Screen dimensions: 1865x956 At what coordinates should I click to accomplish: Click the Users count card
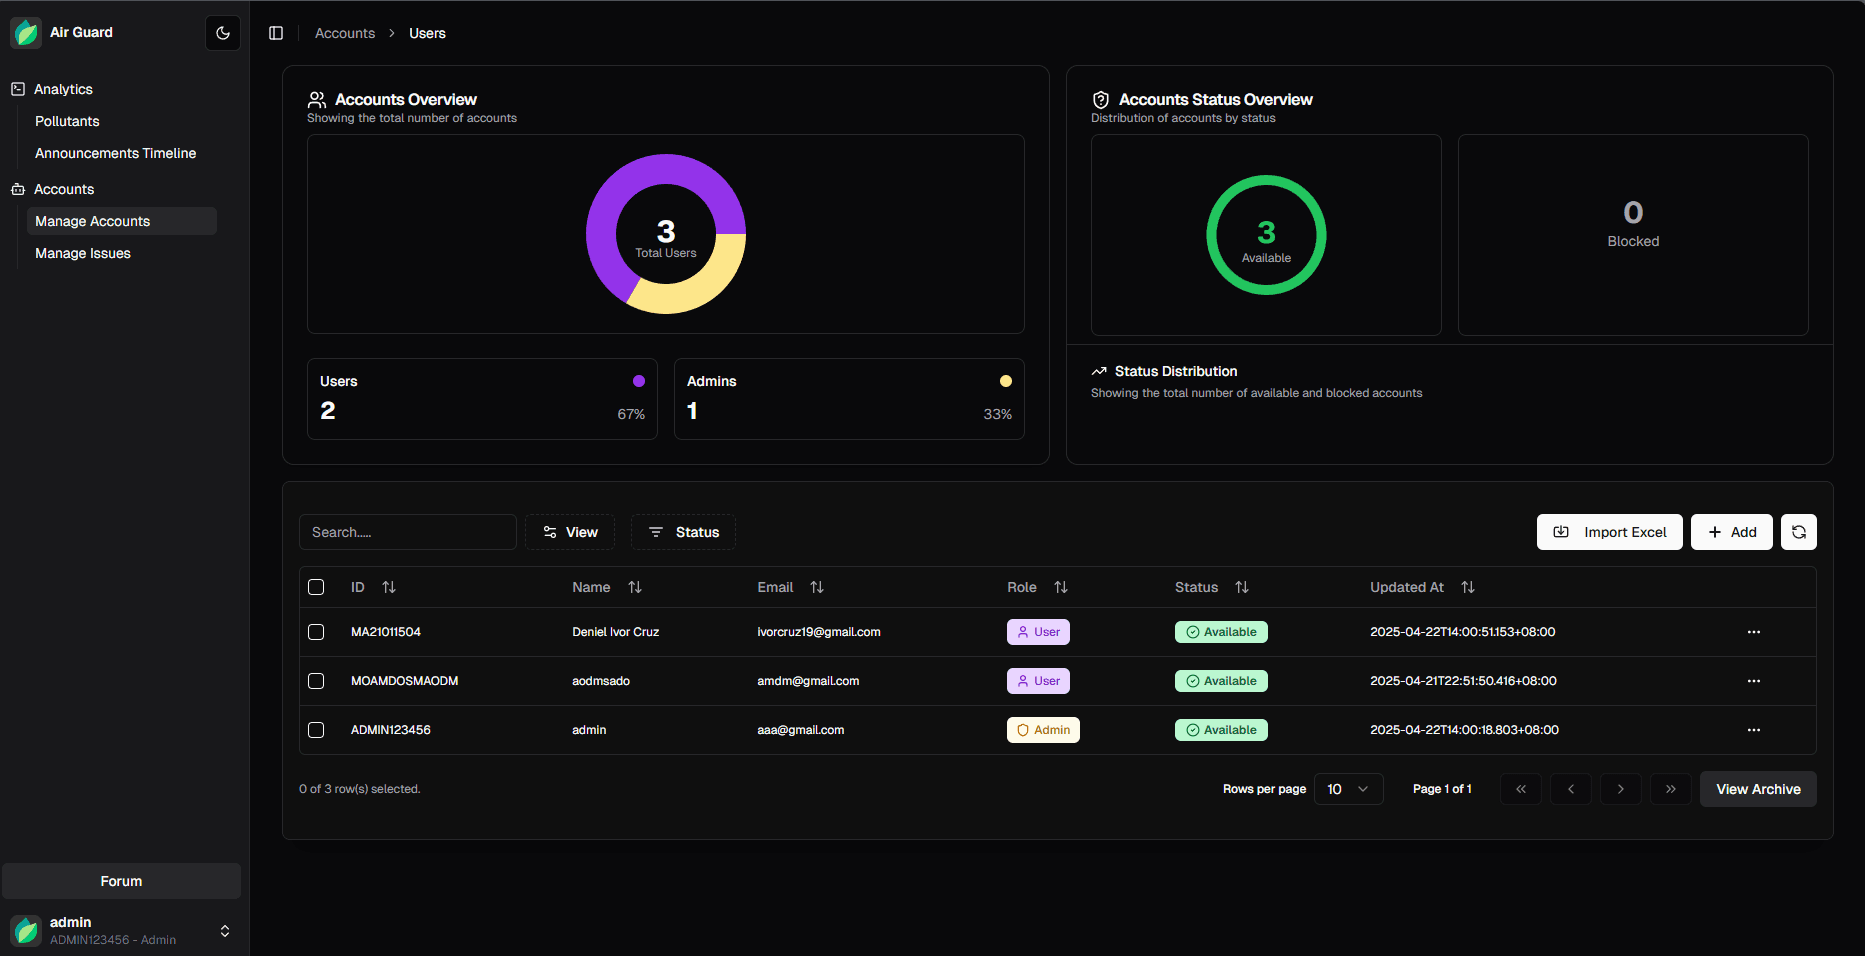(482, 399)
